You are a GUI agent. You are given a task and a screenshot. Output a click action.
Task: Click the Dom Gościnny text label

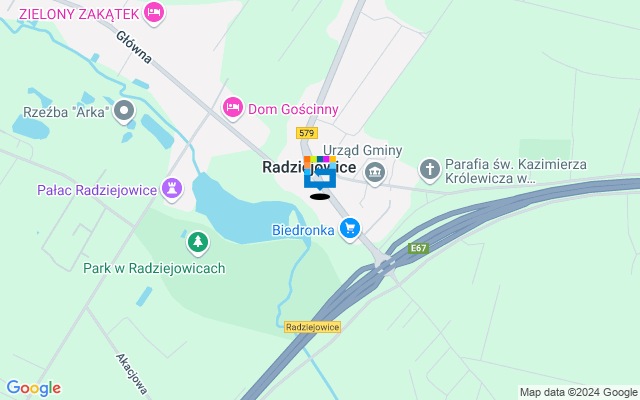tap(293, 109)
